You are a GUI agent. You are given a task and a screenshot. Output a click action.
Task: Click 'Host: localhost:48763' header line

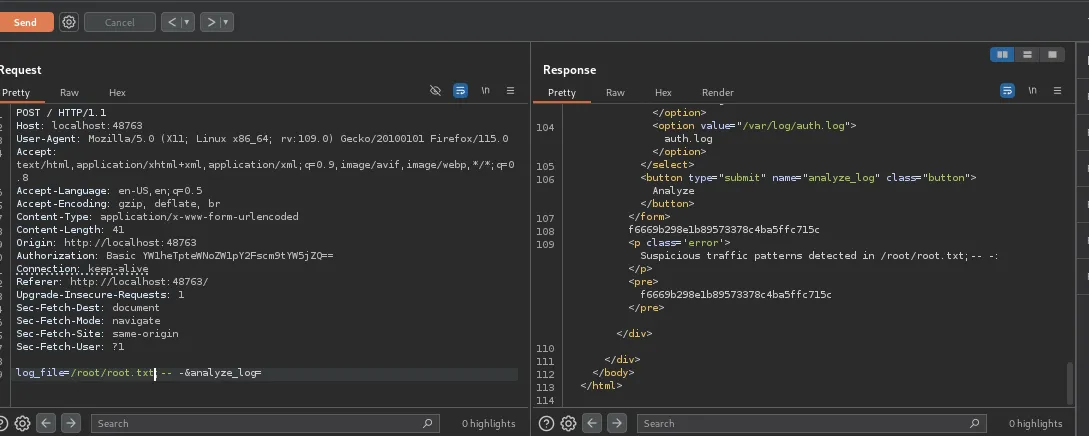coord(79,125)
